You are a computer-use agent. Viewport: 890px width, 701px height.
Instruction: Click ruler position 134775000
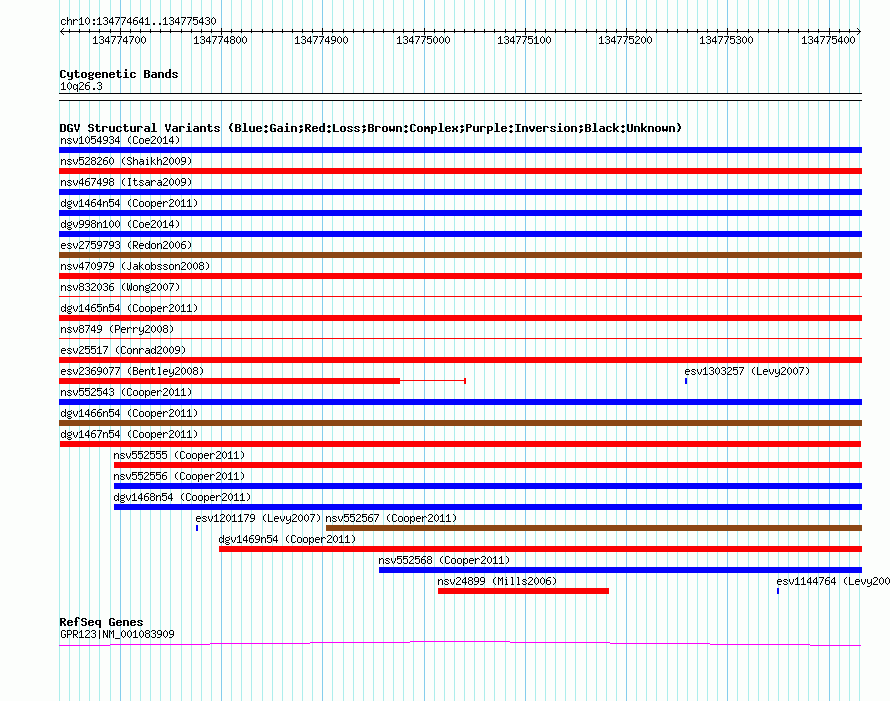pos(423,40)
